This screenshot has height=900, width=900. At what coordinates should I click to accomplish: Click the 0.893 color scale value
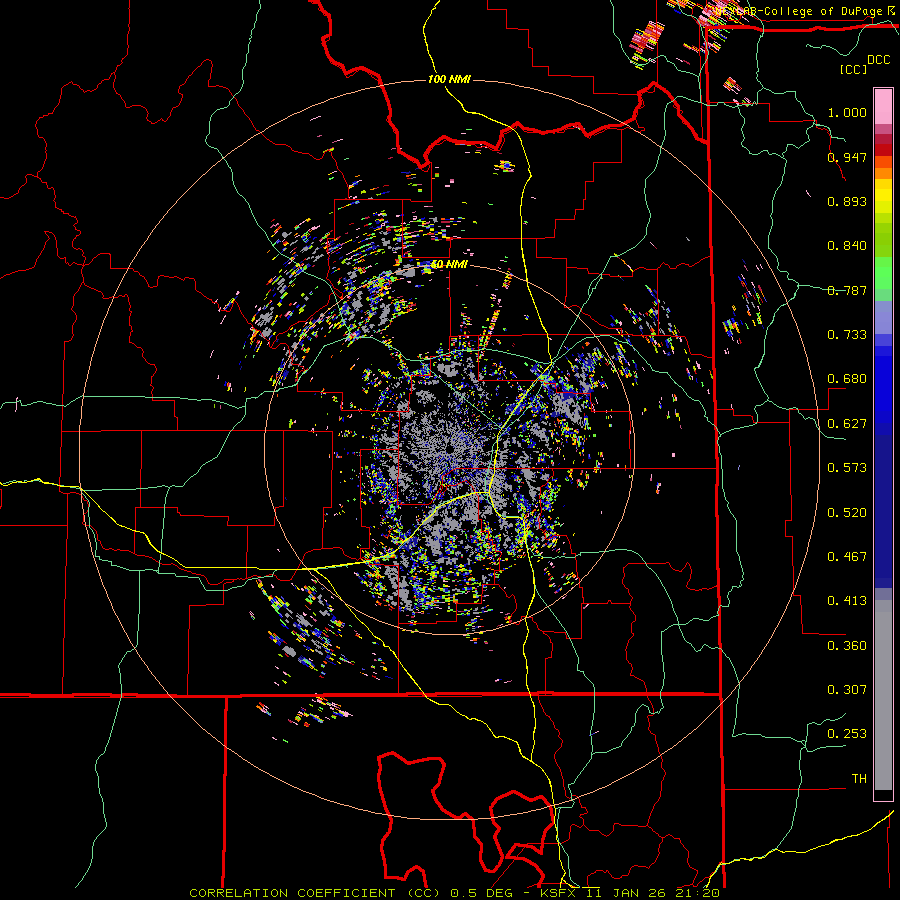tap(847, 201)
